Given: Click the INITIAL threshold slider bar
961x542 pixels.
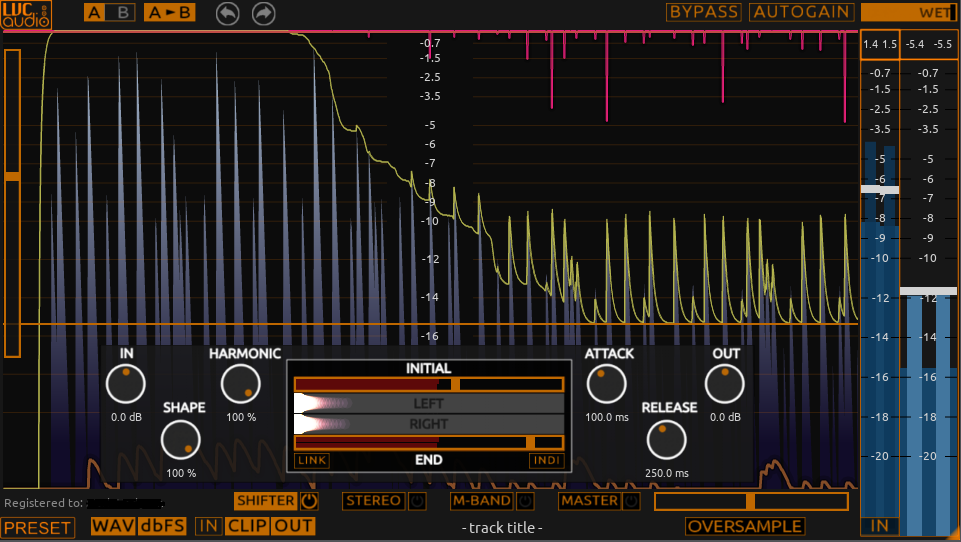Looking at the screenshot, I should pos(428,384).
